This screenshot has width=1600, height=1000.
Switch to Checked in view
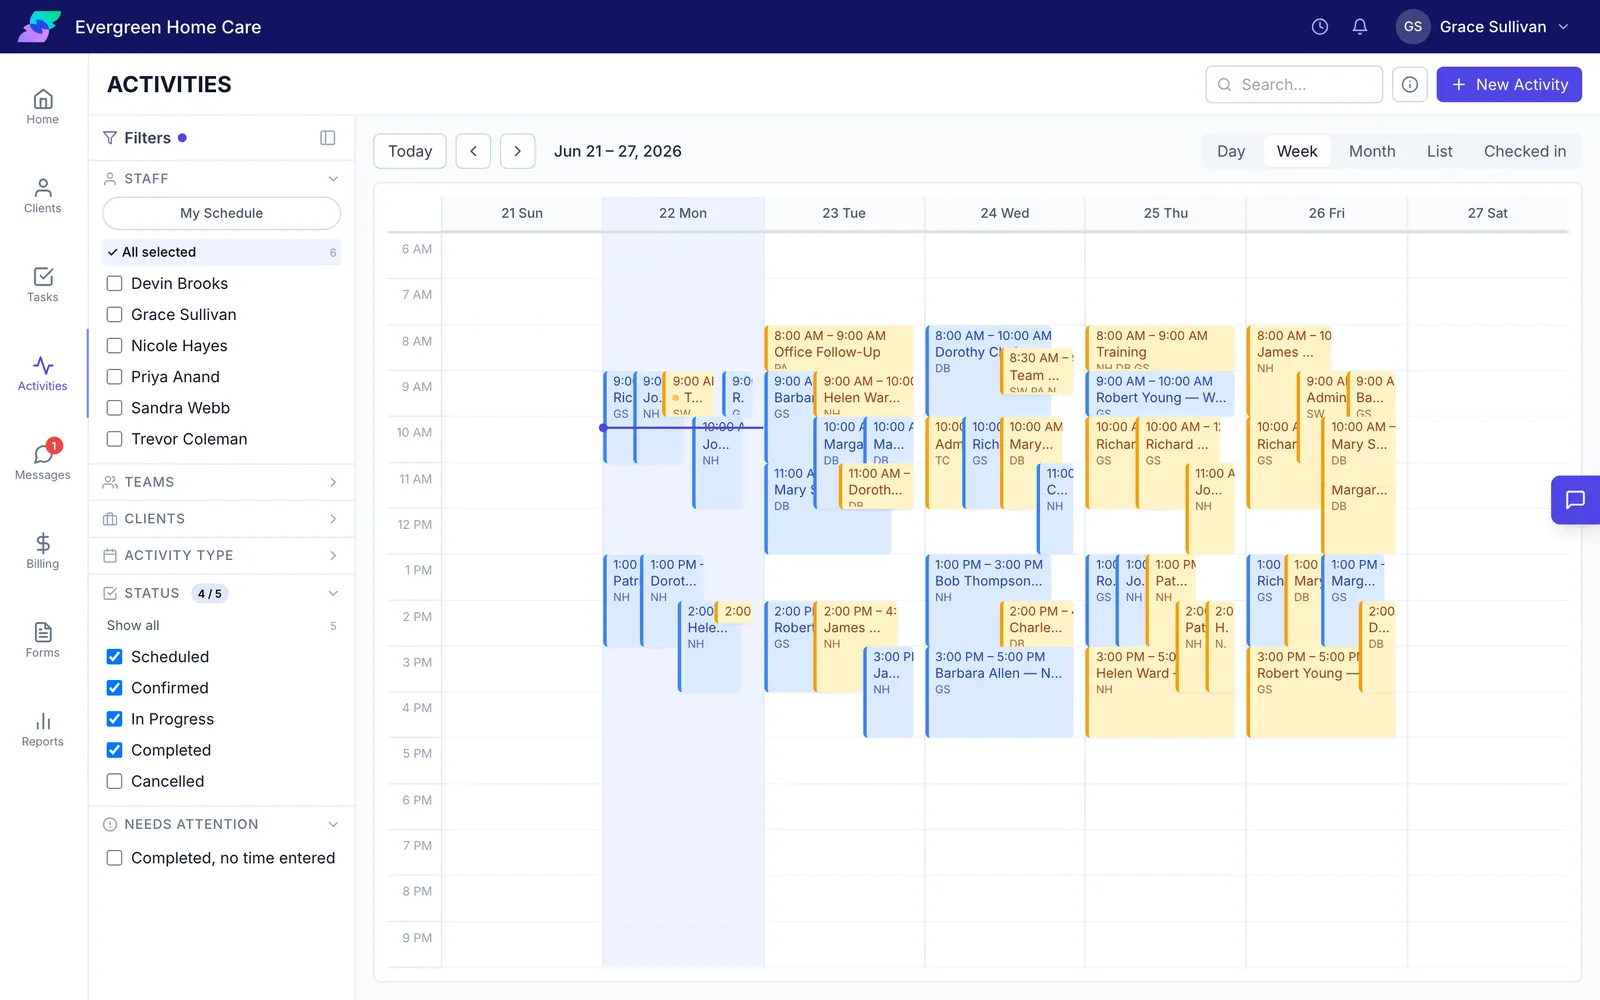point(1525,151)
